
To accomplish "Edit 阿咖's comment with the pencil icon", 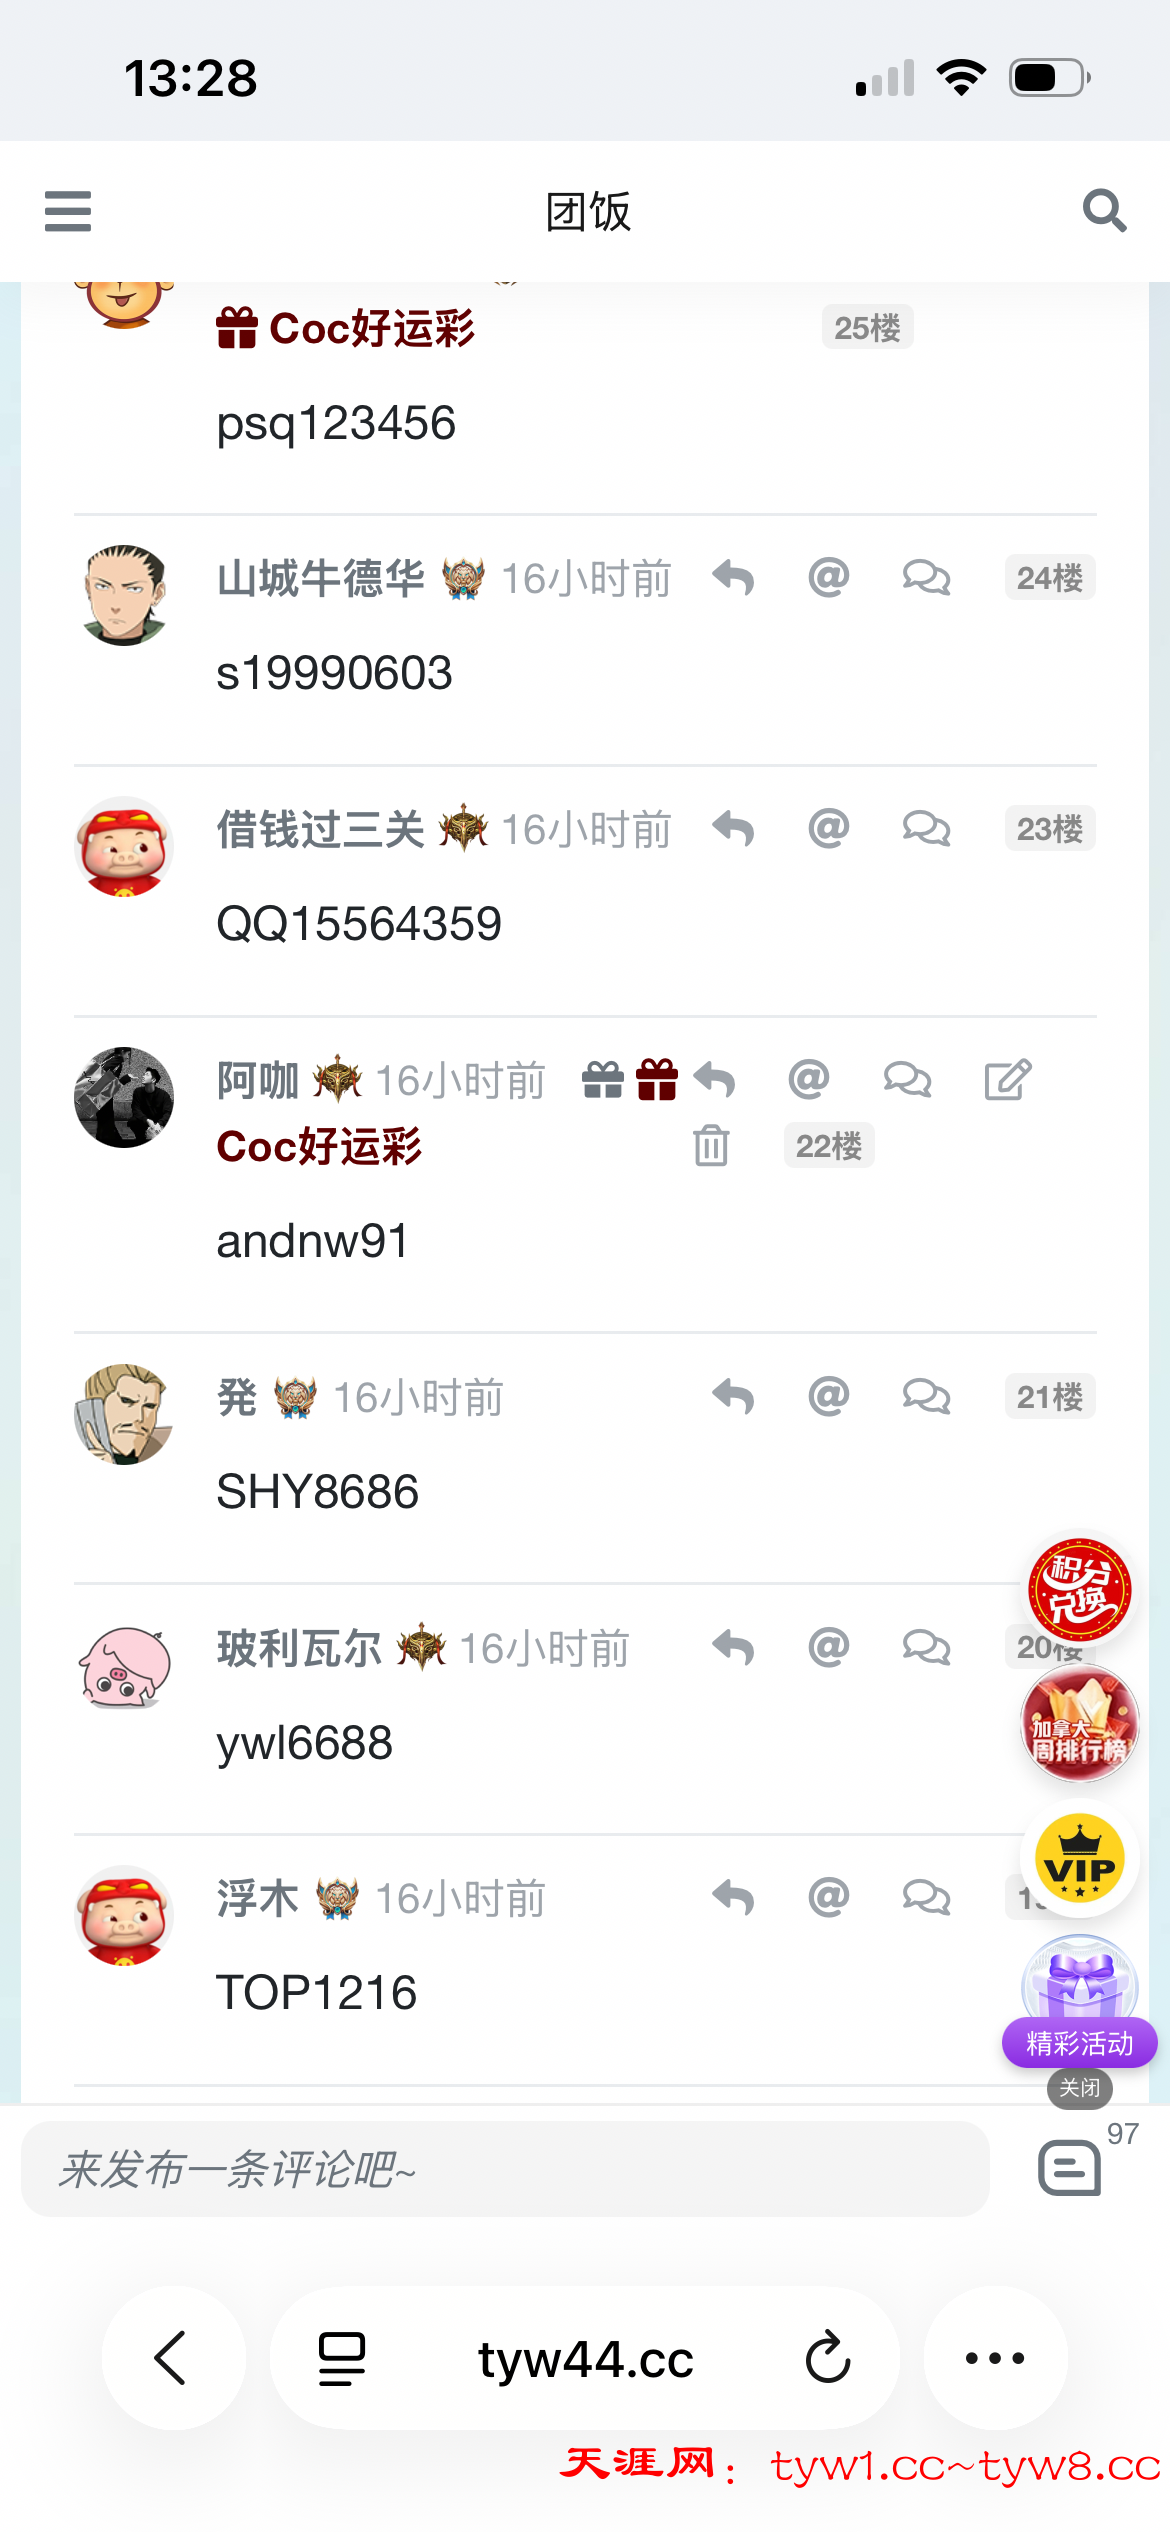I will click(1007, 1080).
